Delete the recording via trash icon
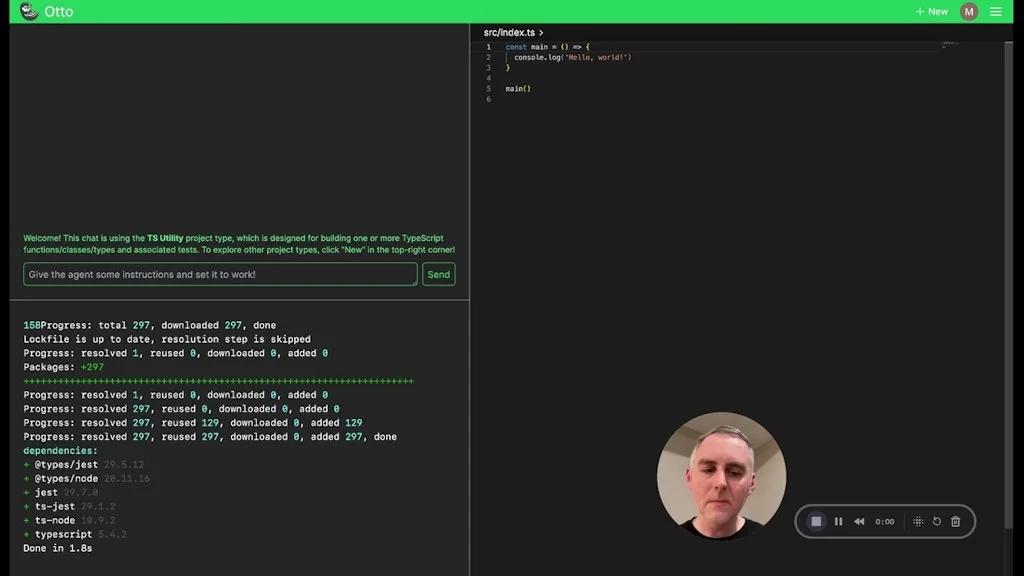Image resolution: width=1024 pixels, height=576 pixels. [955, 521]
